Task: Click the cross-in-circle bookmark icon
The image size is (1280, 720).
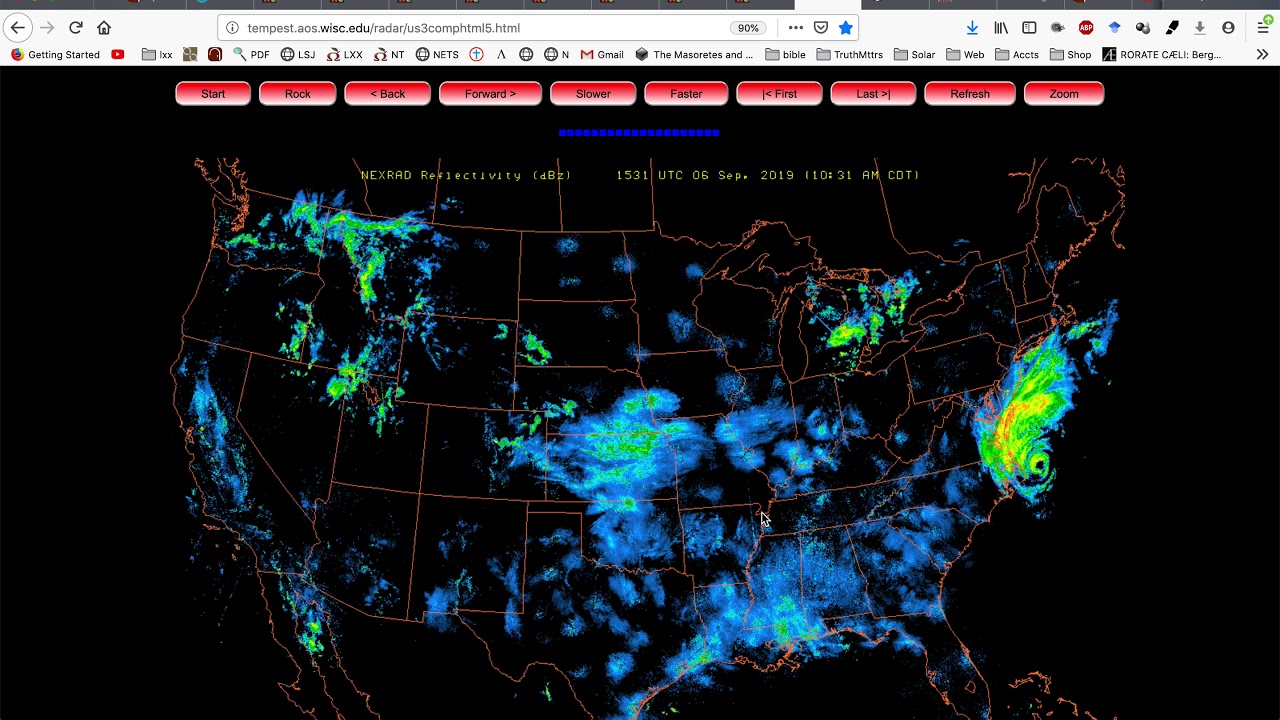Action: click(x=476, y=55)
